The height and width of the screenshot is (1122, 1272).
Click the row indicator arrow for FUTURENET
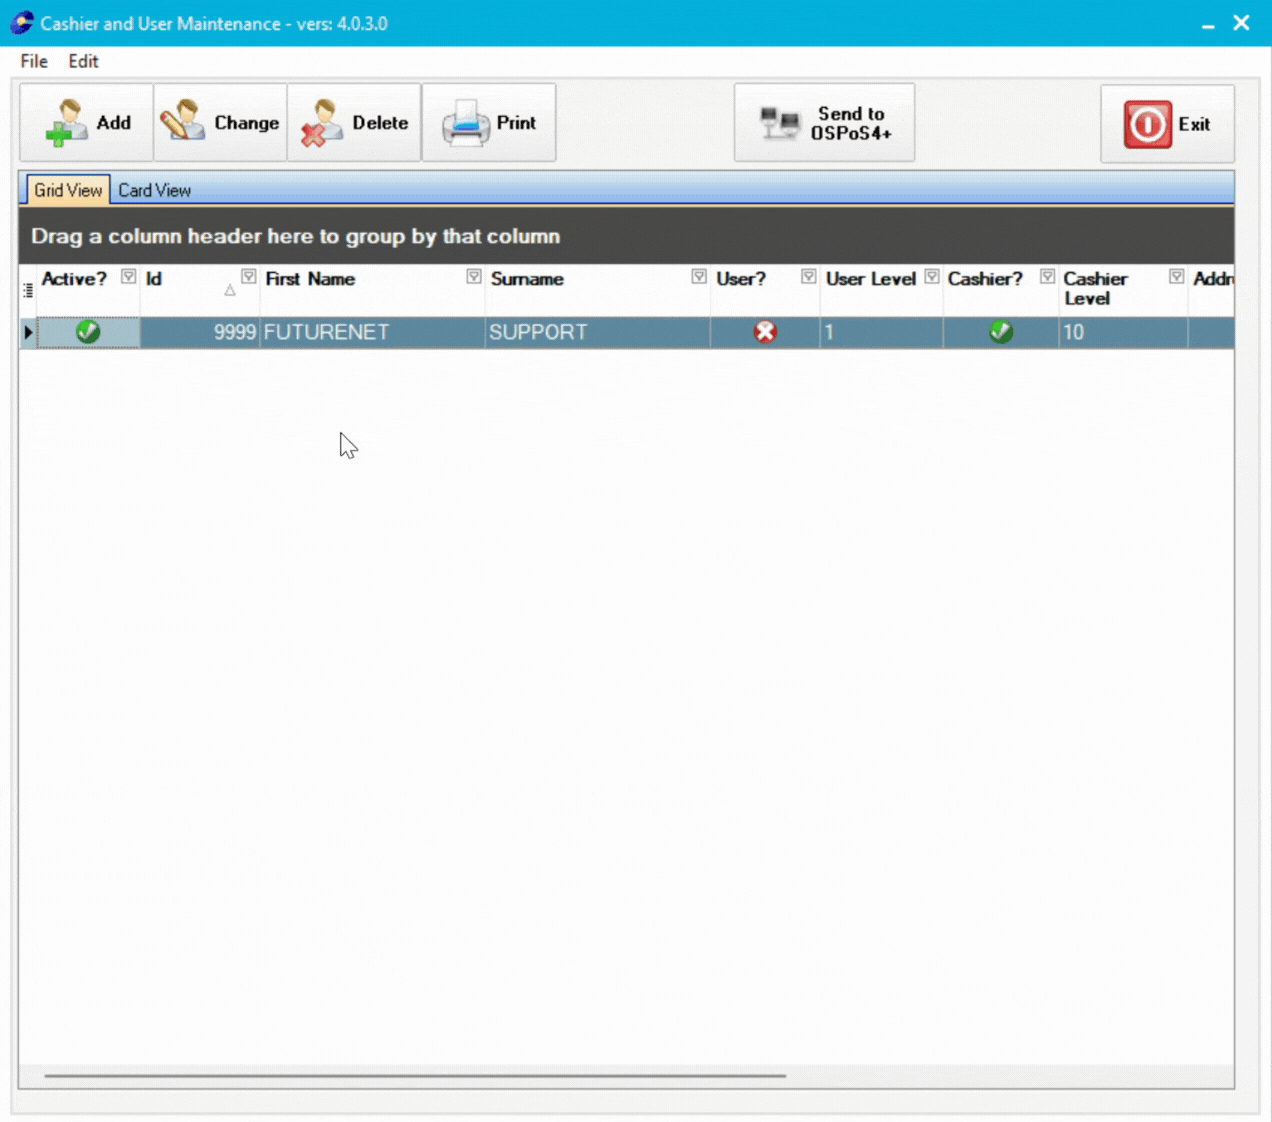tap(28, 332)
